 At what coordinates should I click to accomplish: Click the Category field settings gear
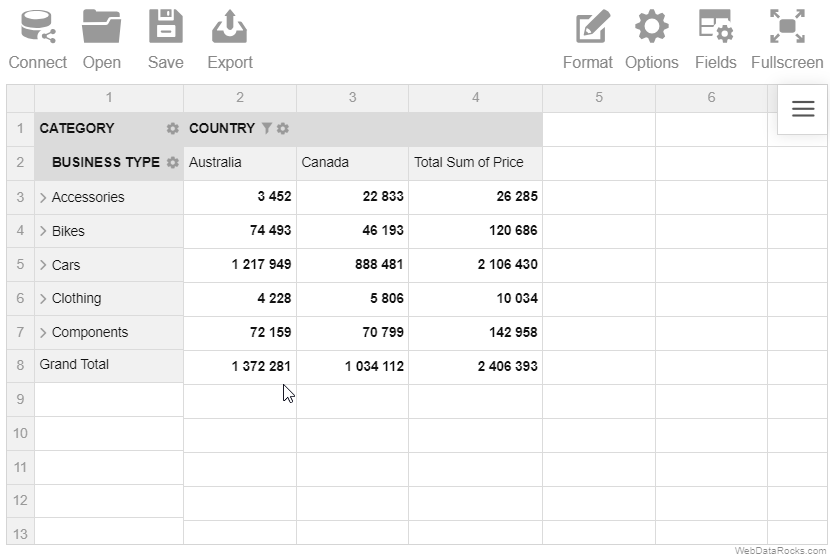(x=173, y=129)
